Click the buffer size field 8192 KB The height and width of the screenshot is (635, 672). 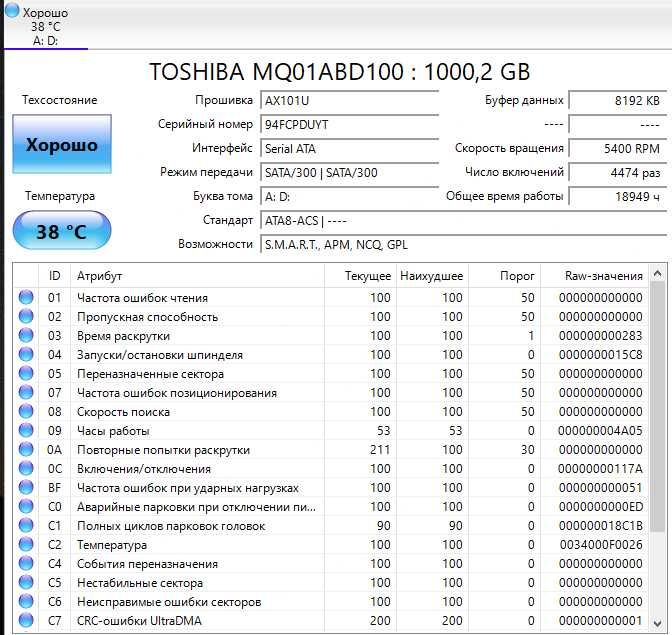click(618, 101)
